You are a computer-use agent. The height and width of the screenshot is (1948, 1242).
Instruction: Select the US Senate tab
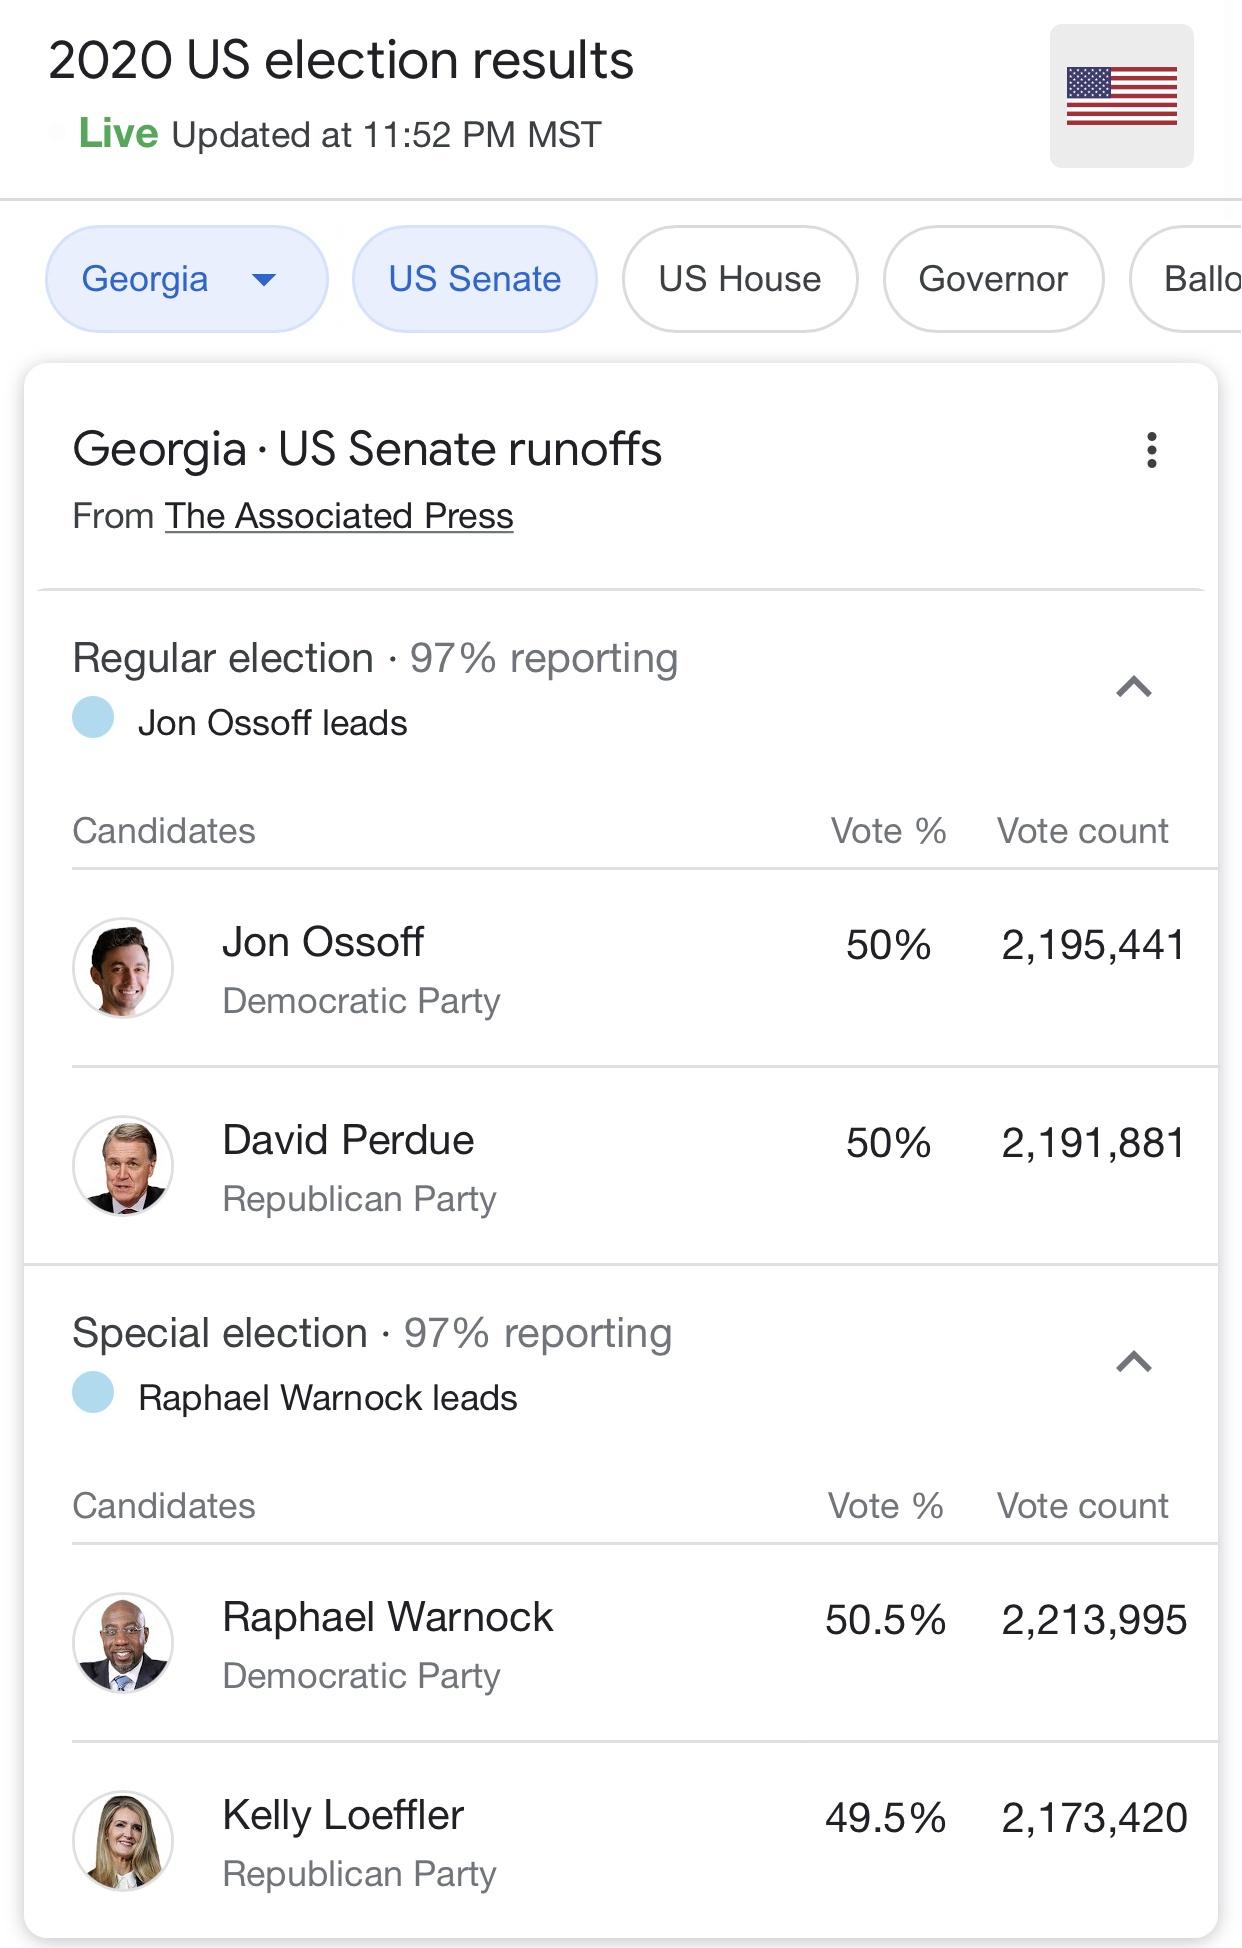[475, 279]
